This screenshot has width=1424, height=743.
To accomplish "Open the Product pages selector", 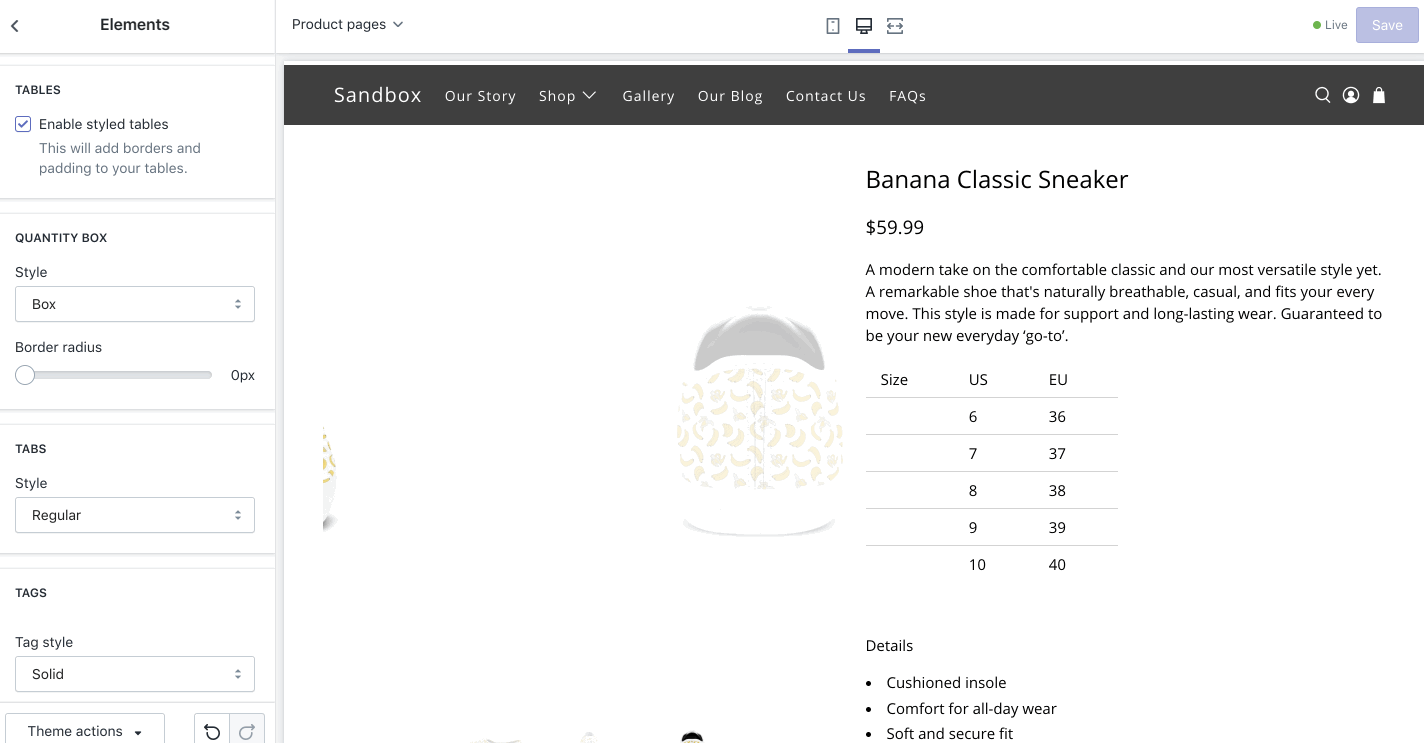I will (347, 24).
